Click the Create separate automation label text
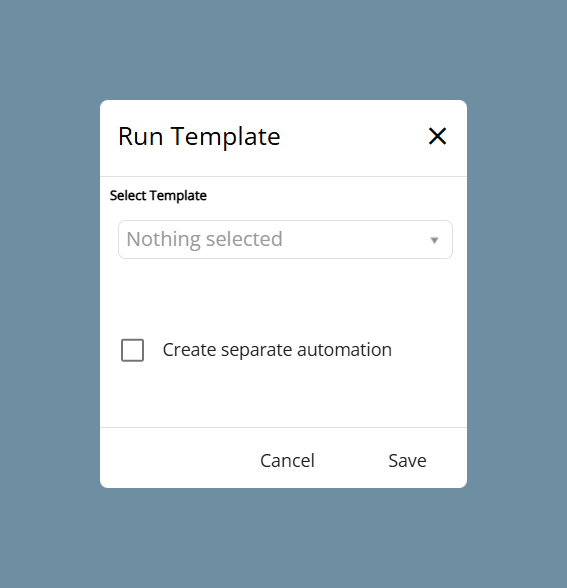Viewport: 567px width, 588px height. pyautogui.click(x=277, y=350)
